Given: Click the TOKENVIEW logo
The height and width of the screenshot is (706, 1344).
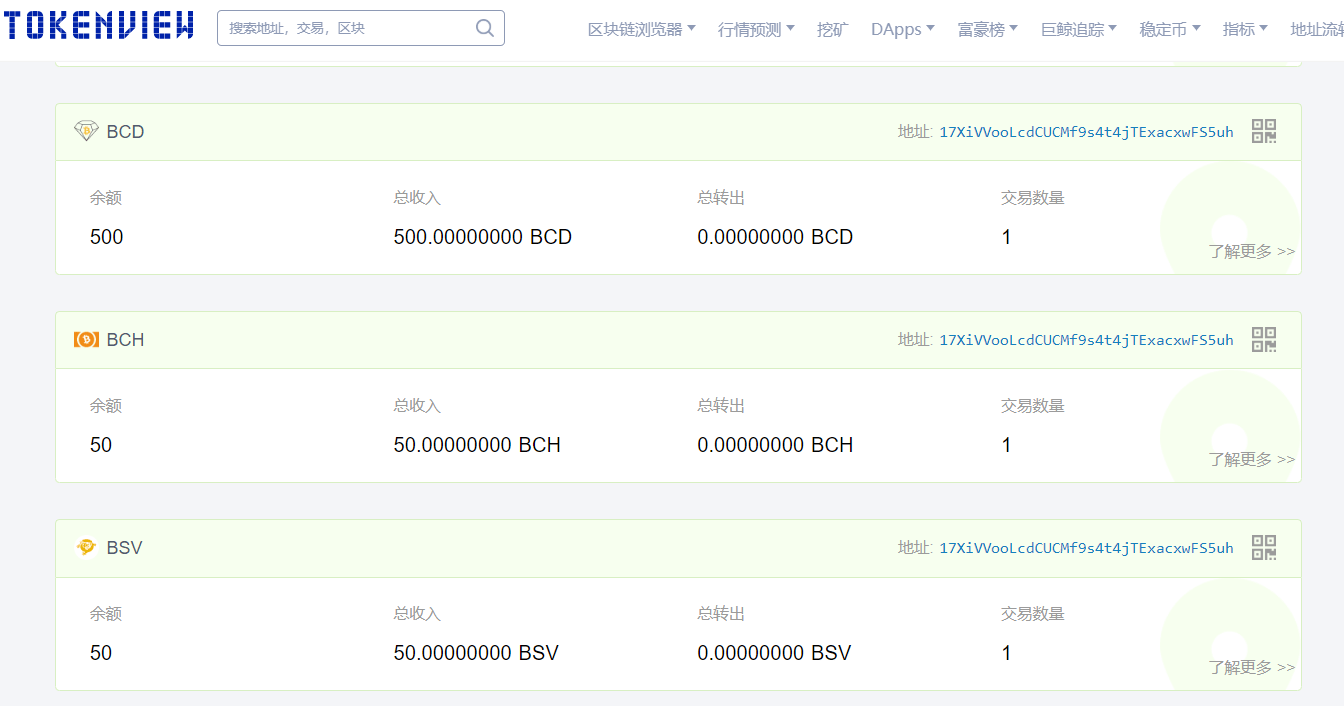Looking at the screenshot, I should pos(97,27).
